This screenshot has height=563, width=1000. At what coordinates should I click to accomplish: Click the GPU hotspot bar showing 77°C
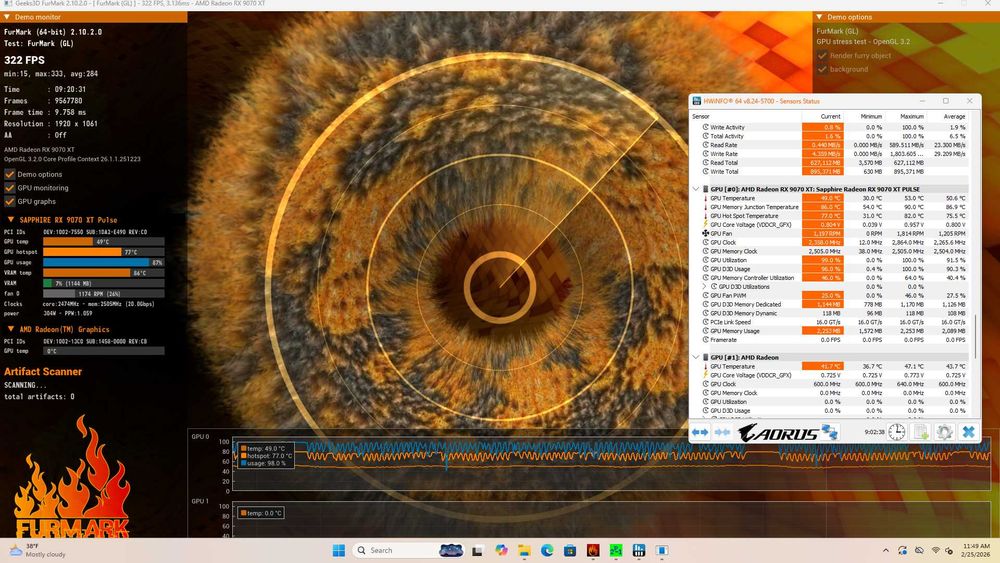(103, 252)
